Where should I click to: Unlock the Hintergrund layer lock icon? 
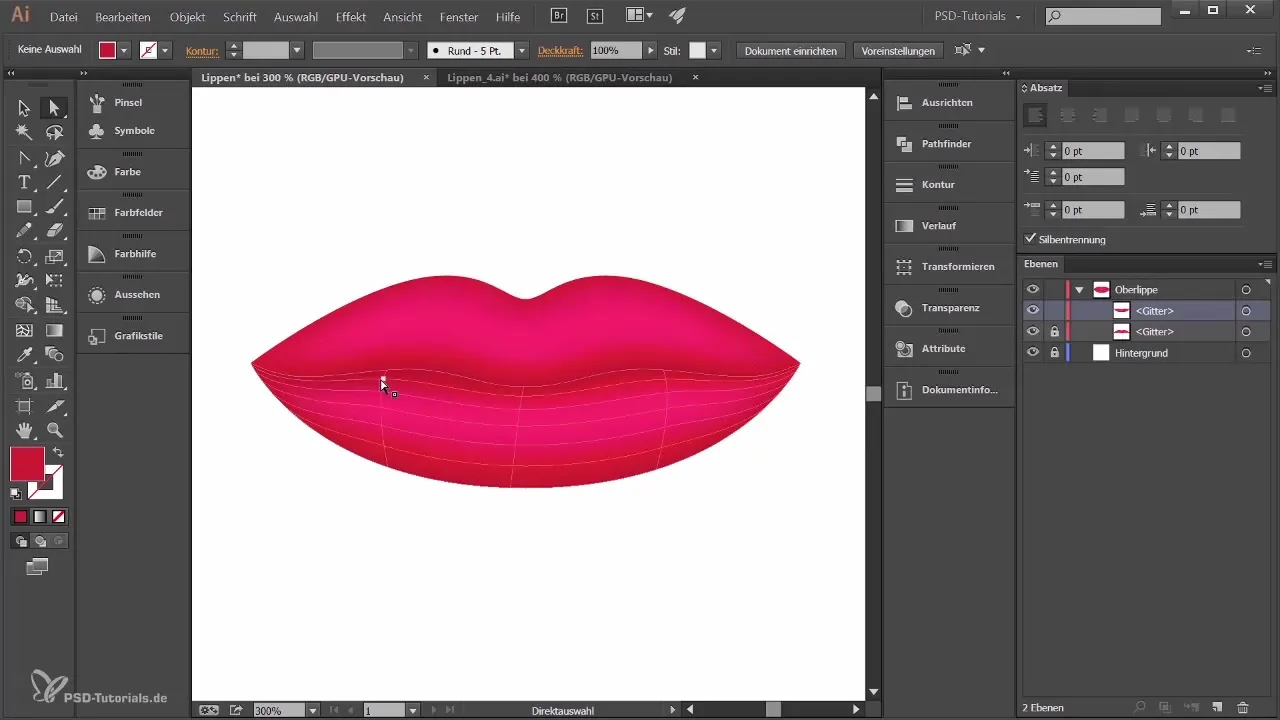tap(1054, 353)
